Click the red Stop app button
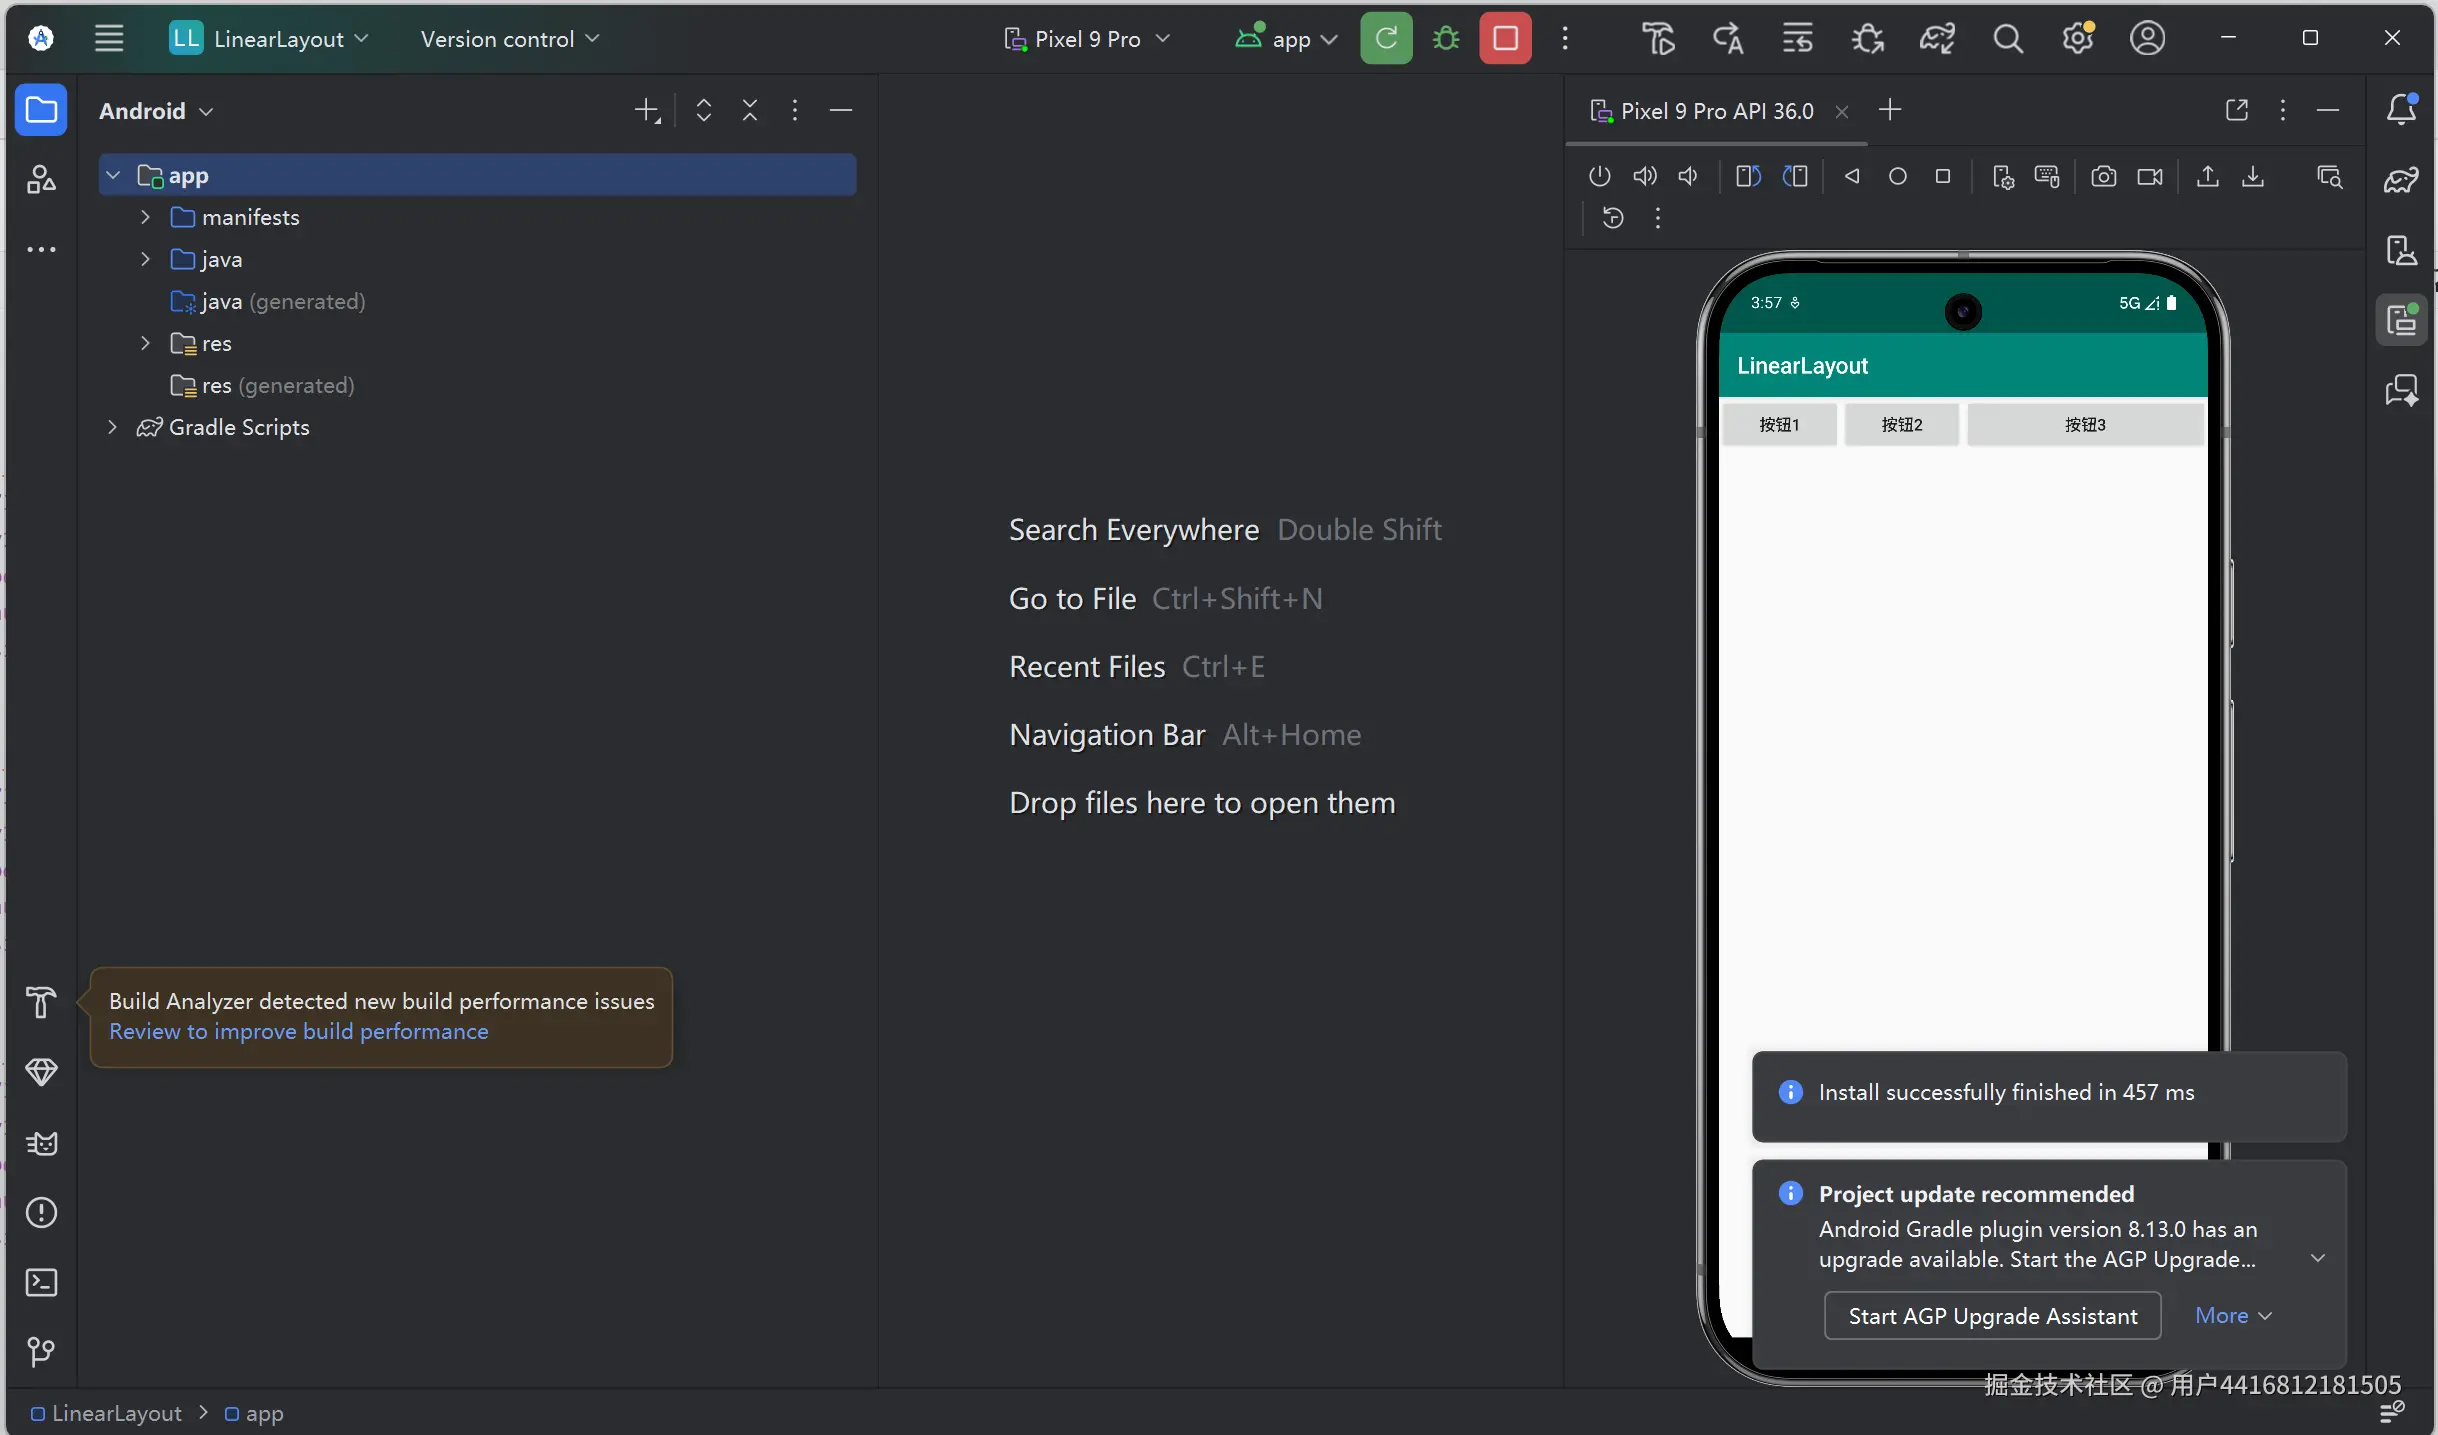This screenshot has height=1435, width=2438. tap(1505, 38)
